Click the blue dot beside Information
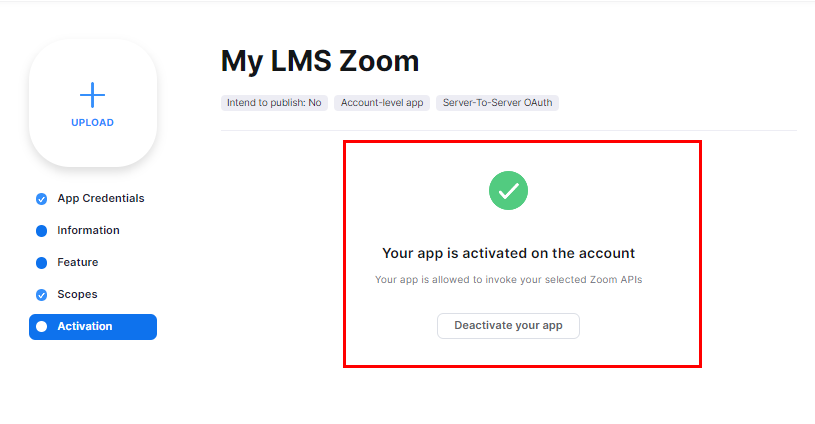 [42, 231]
